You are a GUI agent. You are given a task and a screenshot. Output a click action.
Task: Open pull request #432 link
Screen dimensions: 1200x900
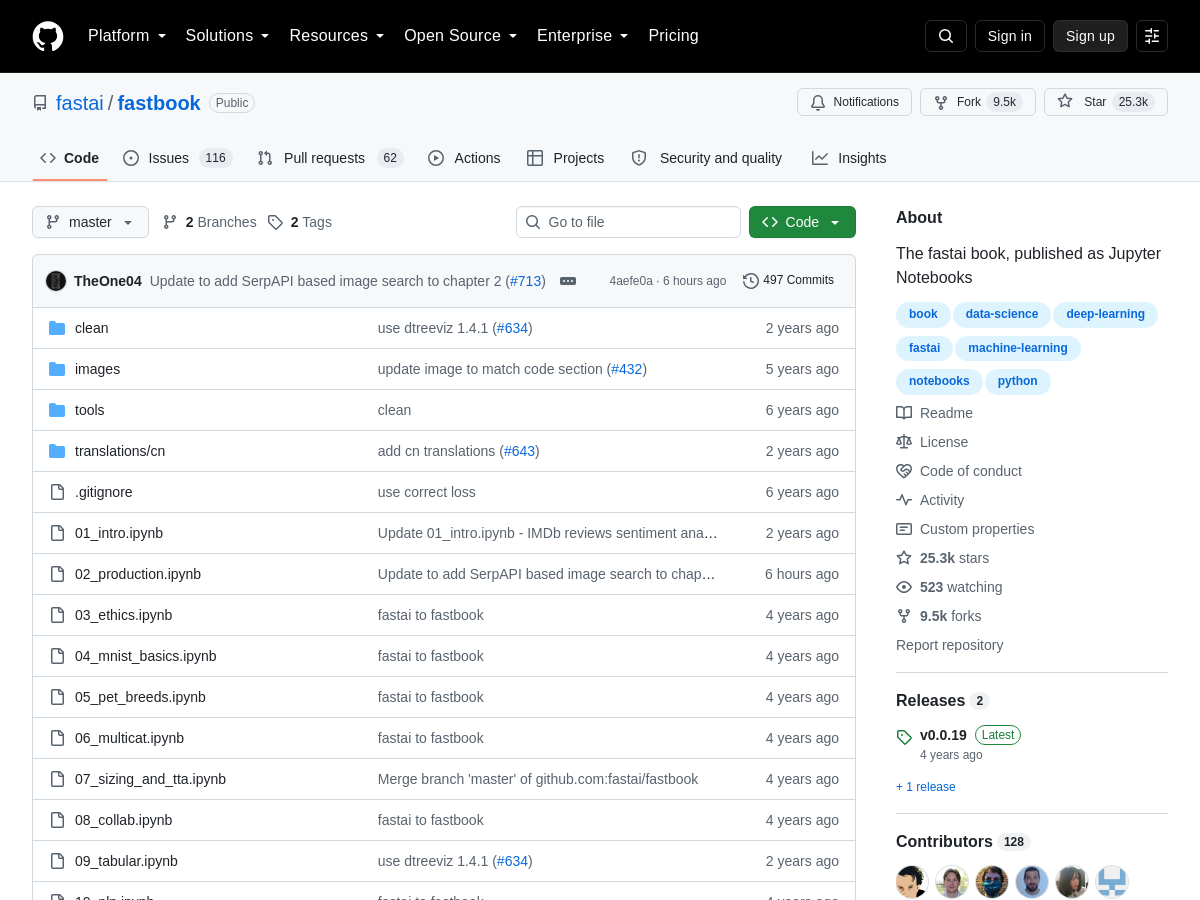click(x=627, y=369)
